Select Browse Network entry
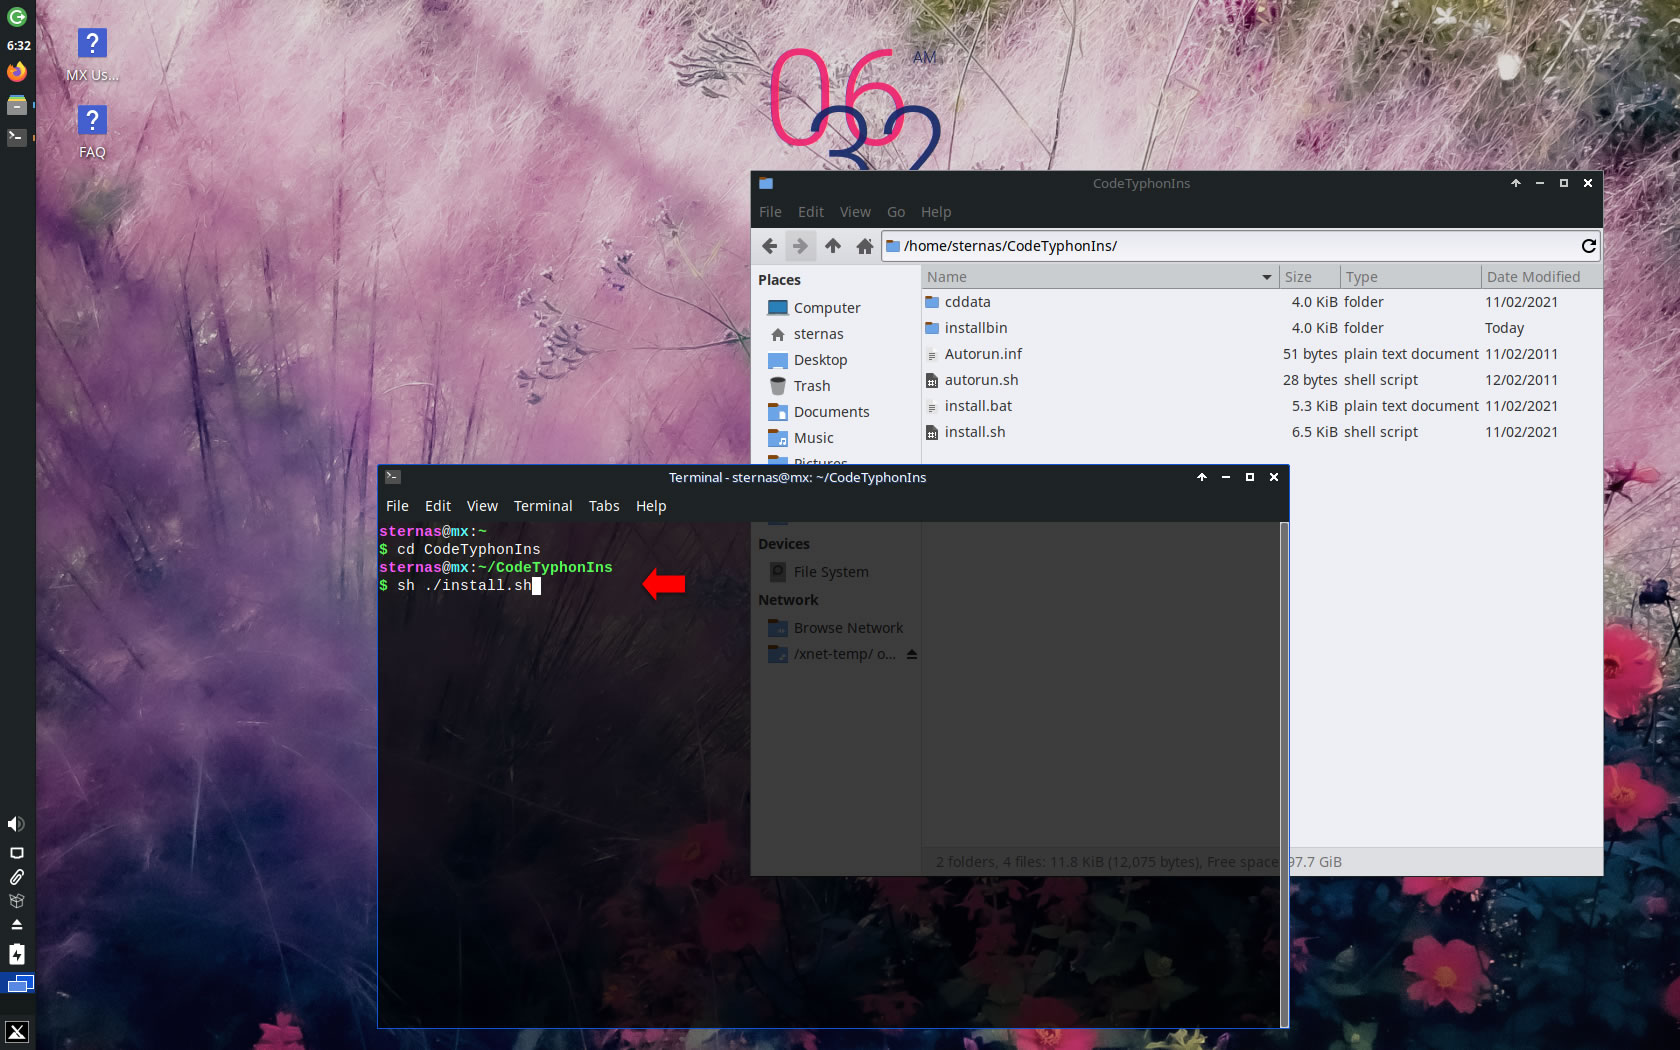This screenshot has width=1680, height=1050. pyautogui.click(x=835, y=628)
